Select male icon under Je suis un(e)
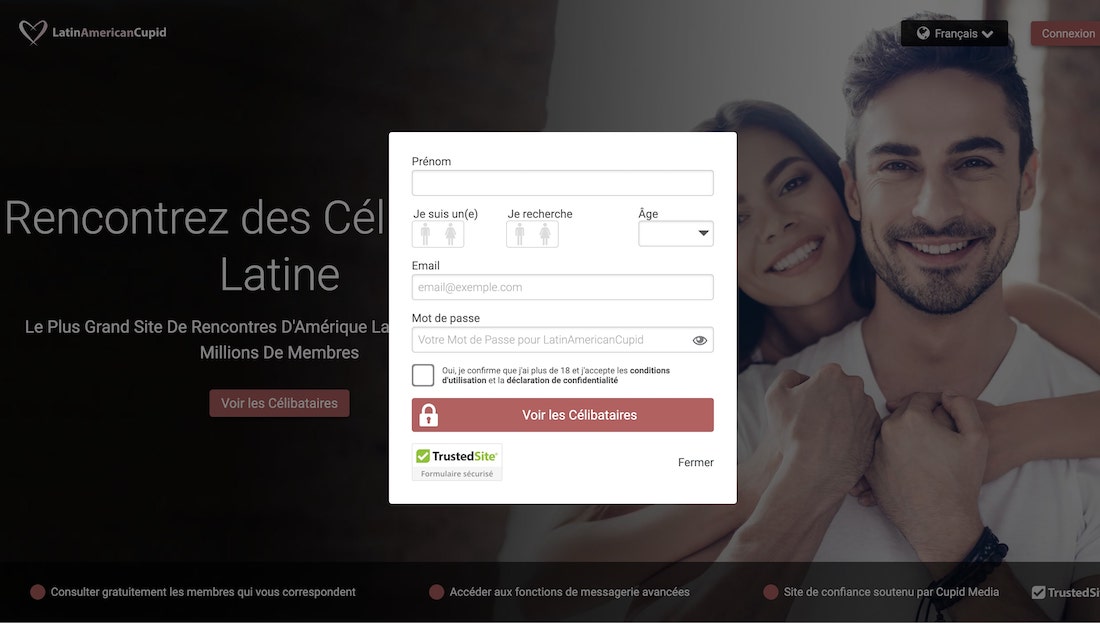 coord(425,234)
